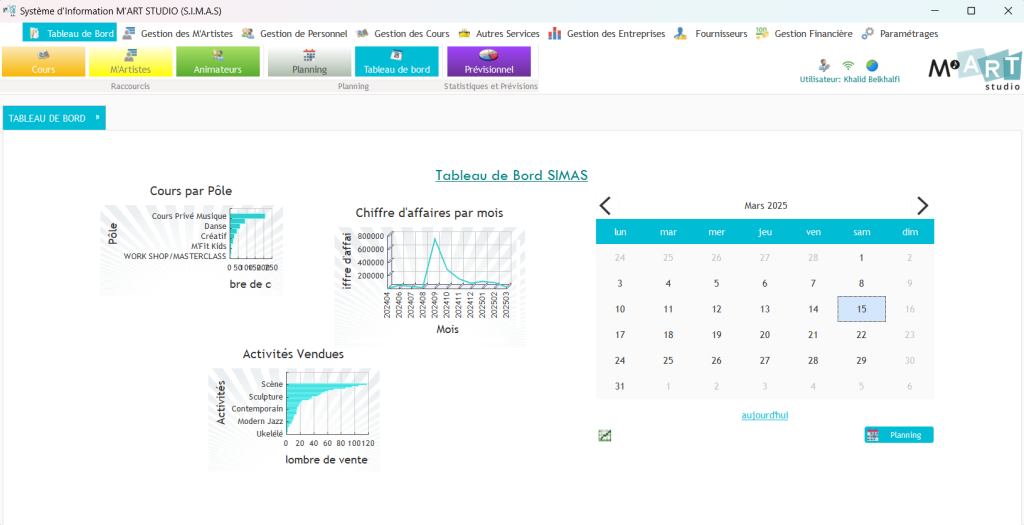The height and width of the screenshot is (525, 1024).
Task: Select March 27 in the calendar
Action: [765, 360]
